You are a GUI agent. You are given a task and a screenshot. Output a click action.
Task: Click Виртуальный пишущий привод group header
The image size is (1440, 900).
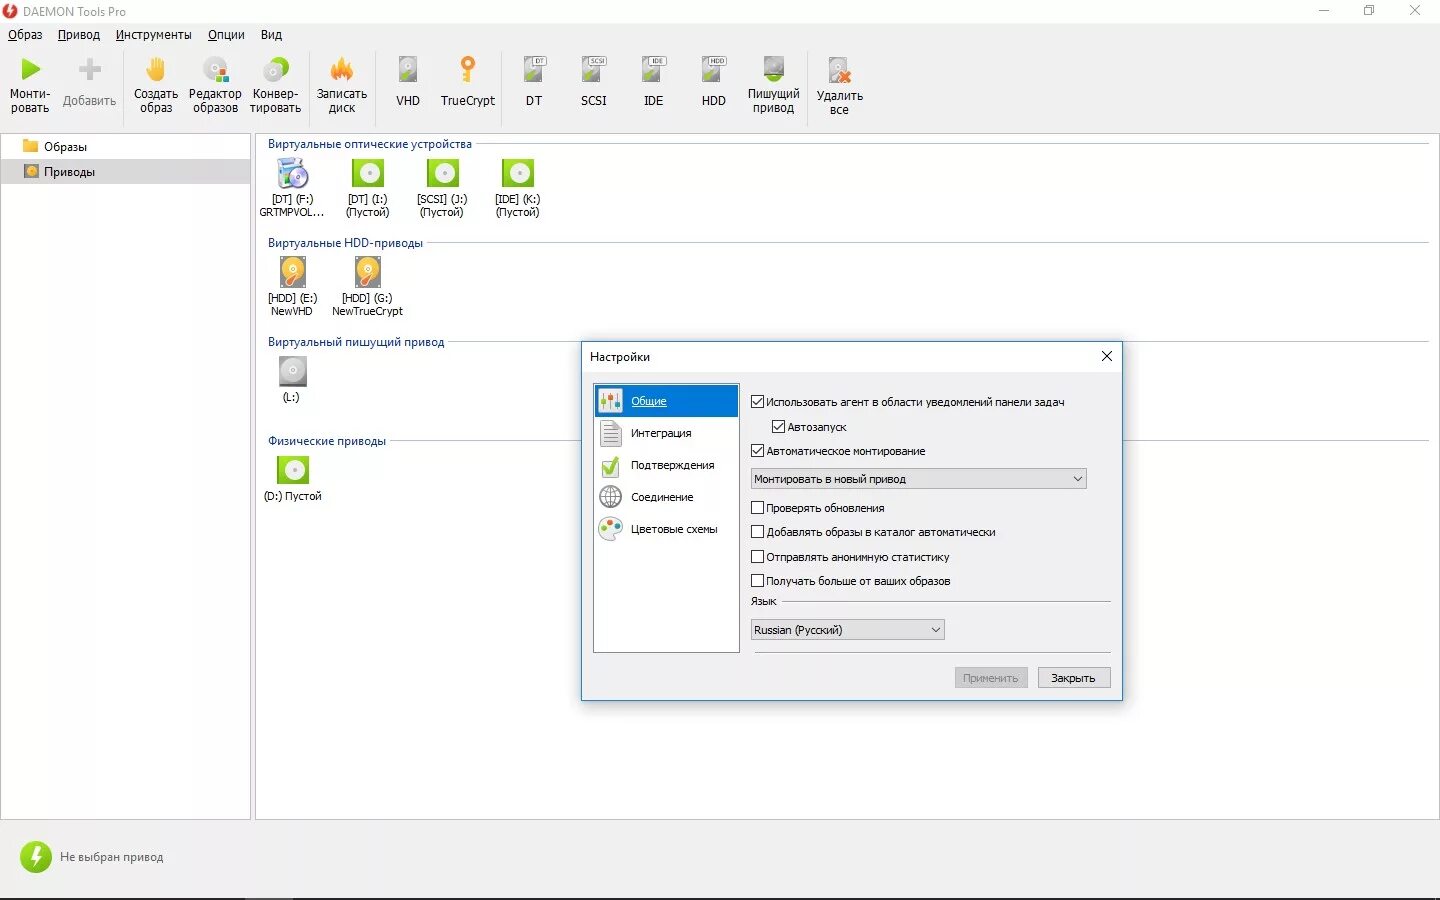click(356, 342)
